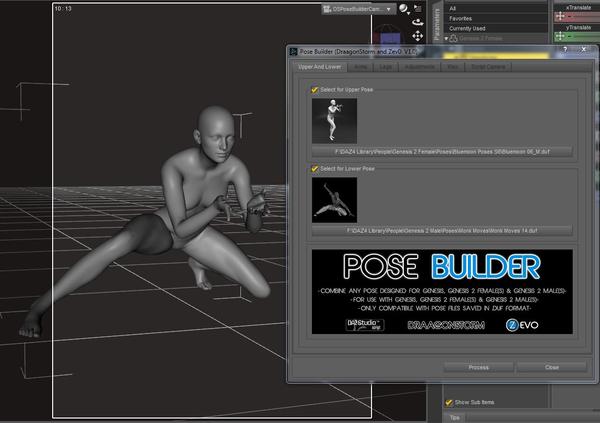Click the DraagonStorm logo in the banner

[x=446, y=325]
